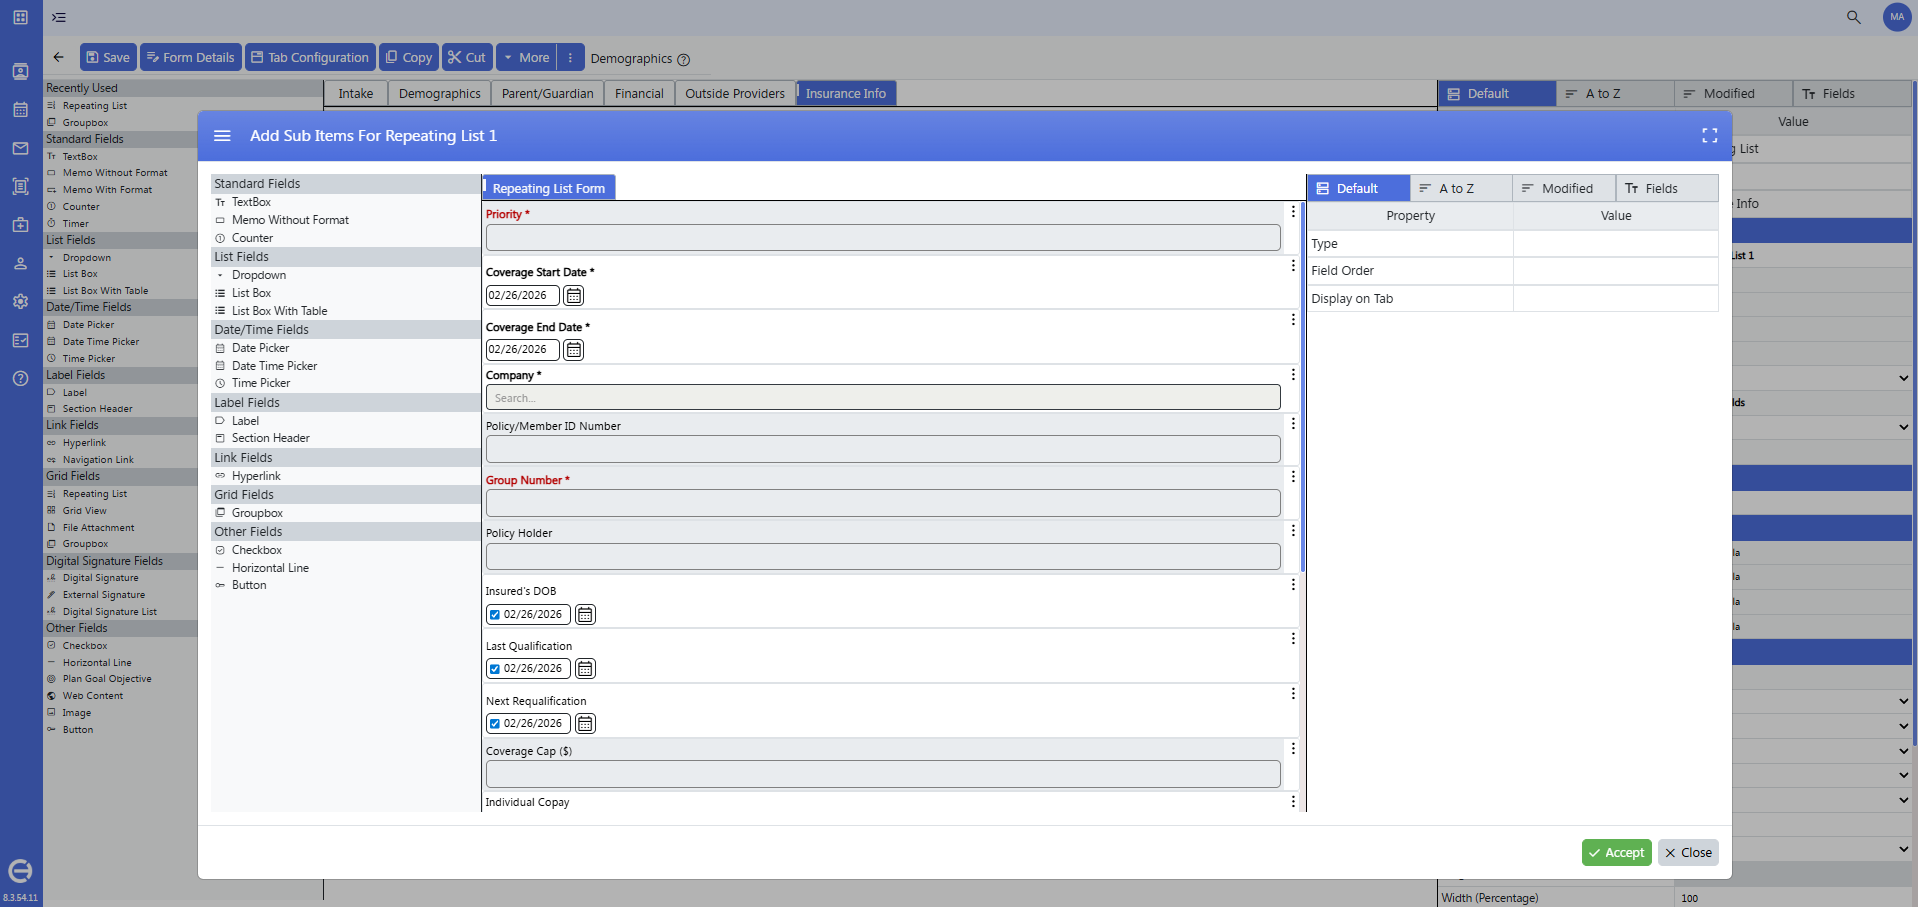
Task: Toggle Next Requalification date checkbox
Action: pyautogui.click(x=495, y=724)
